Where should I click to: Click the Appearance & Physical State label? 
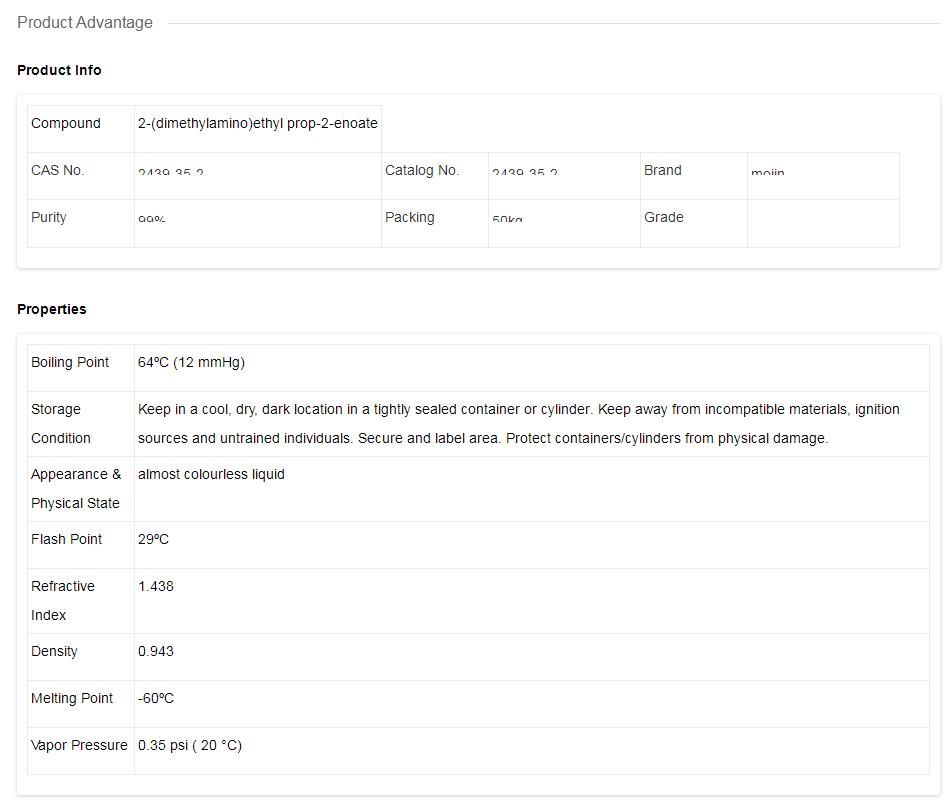coord(76,488)
